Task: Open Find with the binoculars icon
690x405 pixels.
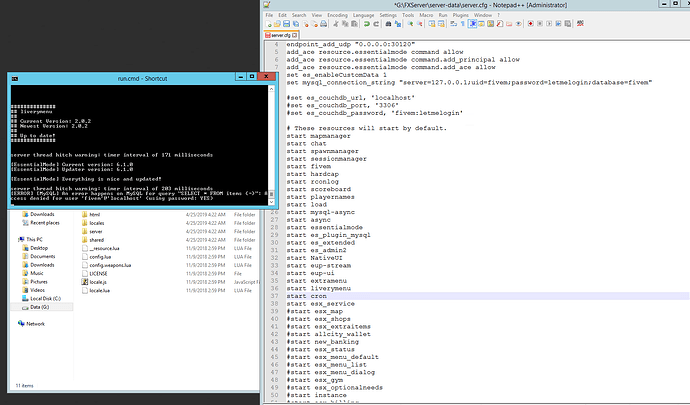Action: [x=389, y=24]
